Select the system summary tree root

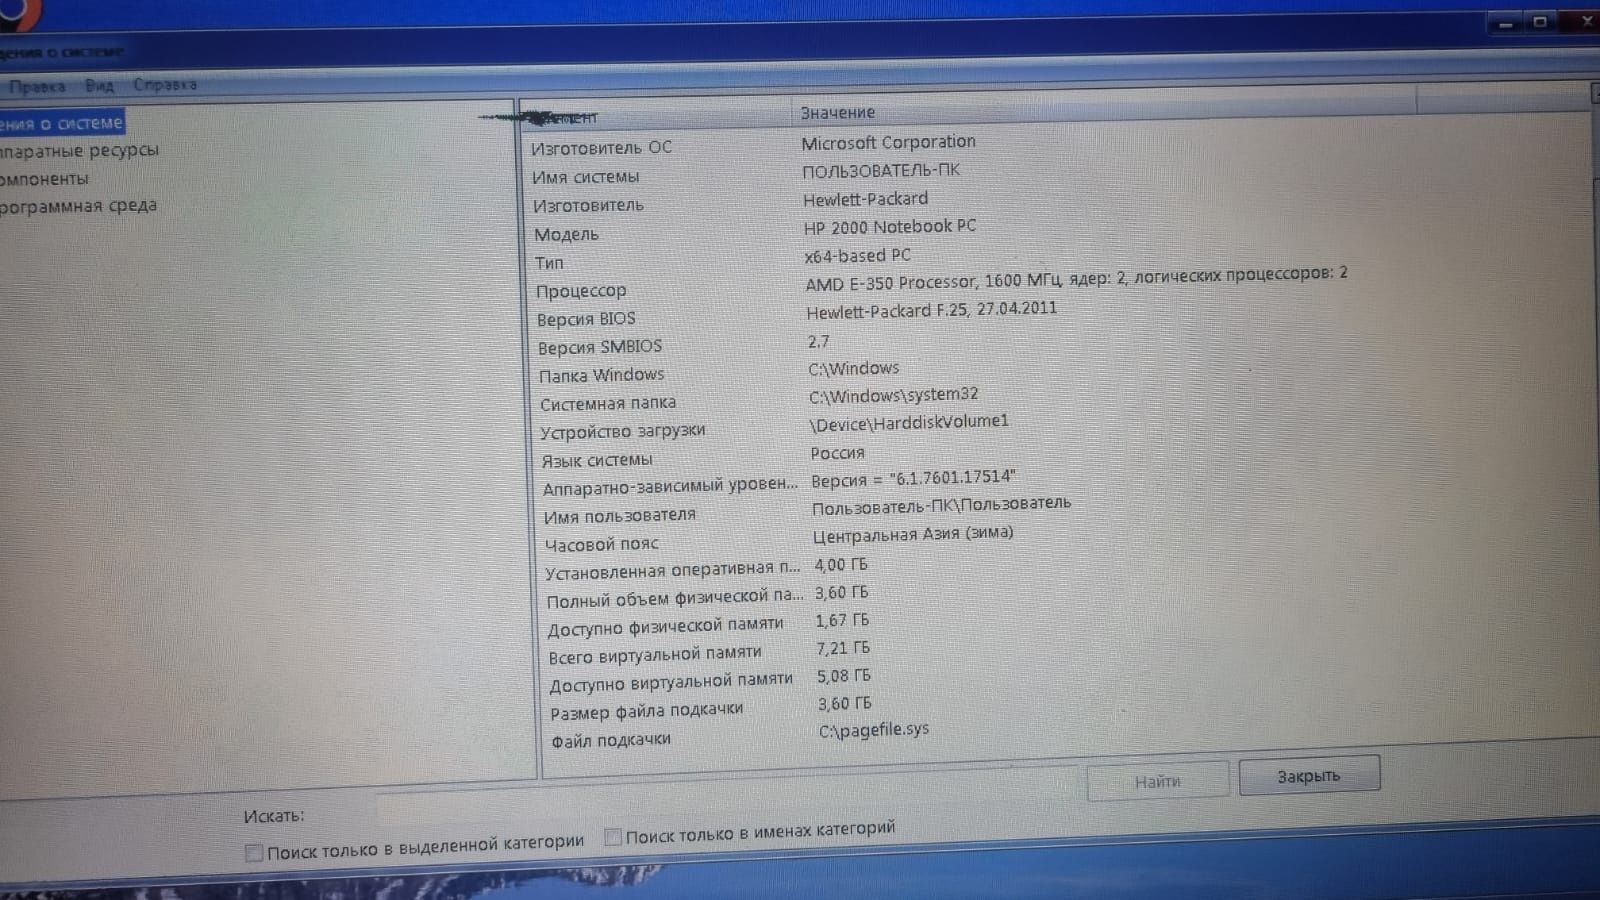61,123
